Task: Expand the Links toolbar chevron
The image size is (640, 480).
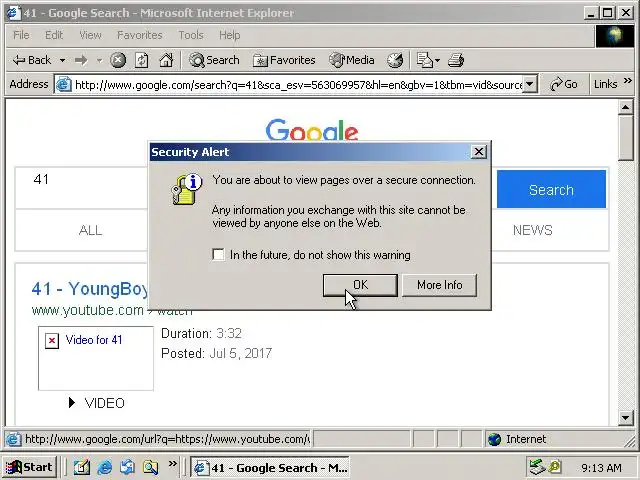Action: click(x=627, y=81)
